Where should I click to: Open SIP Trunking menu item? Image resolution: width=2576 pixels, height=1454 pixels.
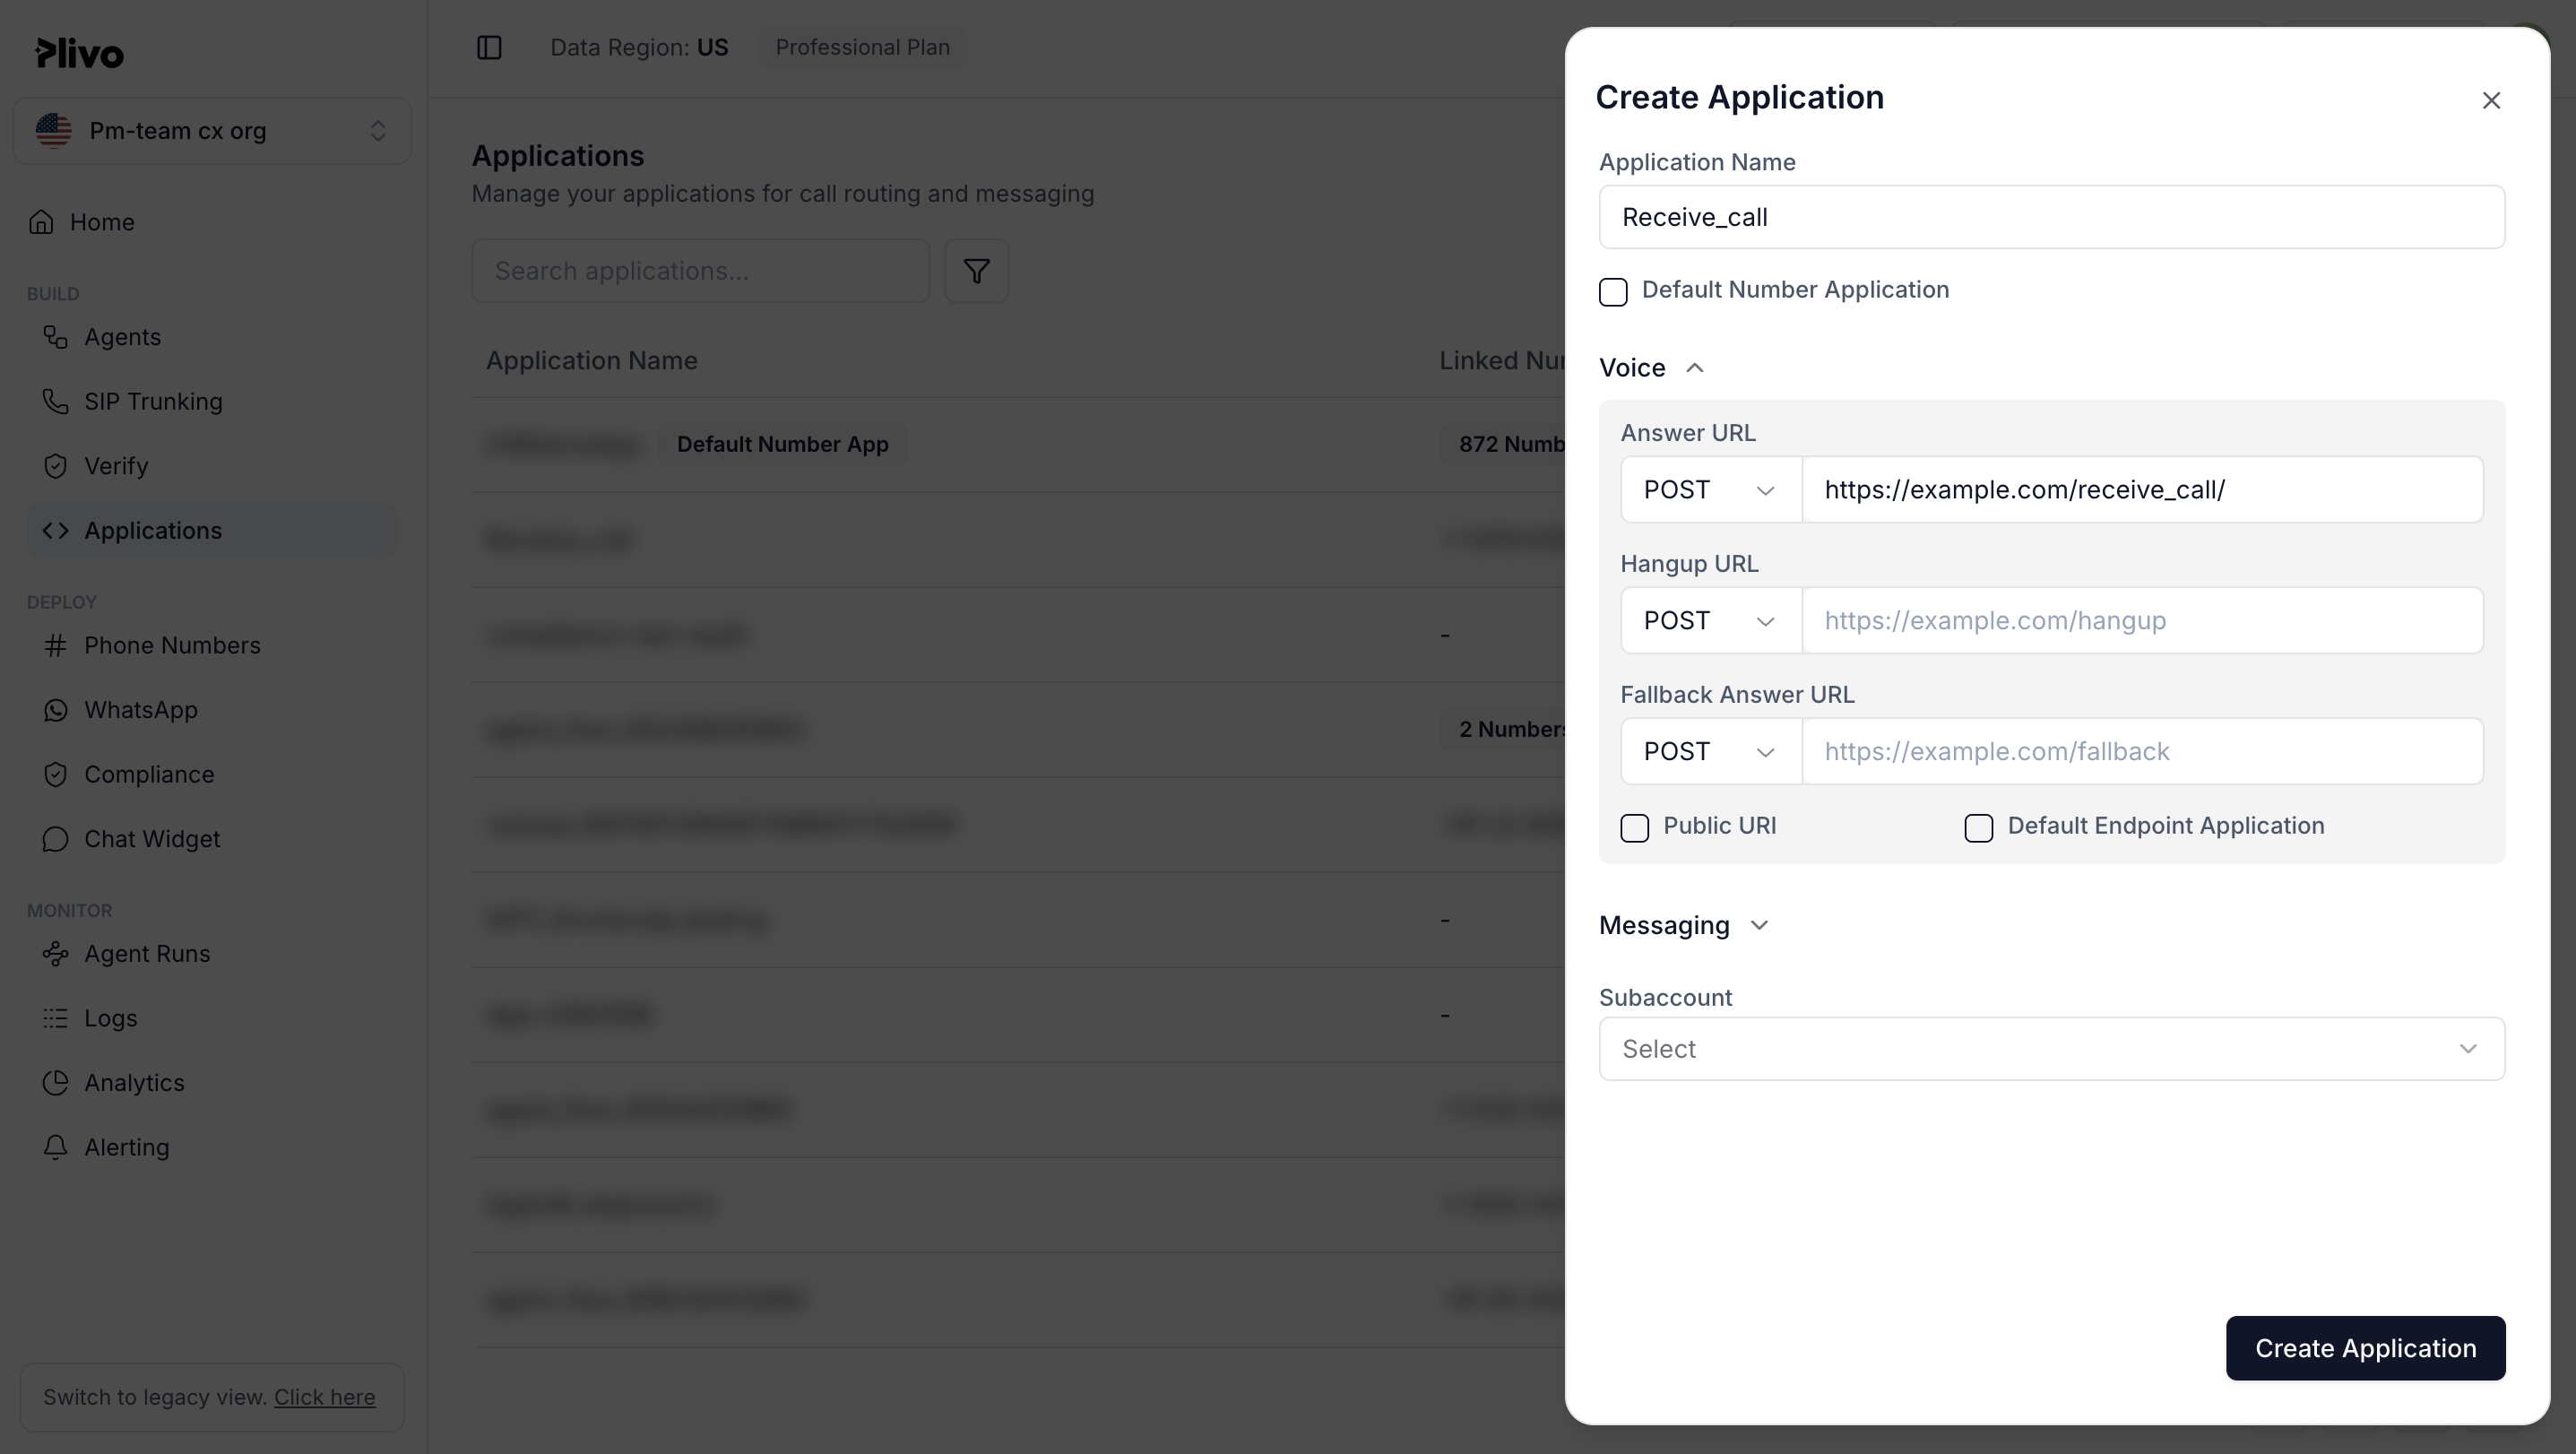click(212, 401)
